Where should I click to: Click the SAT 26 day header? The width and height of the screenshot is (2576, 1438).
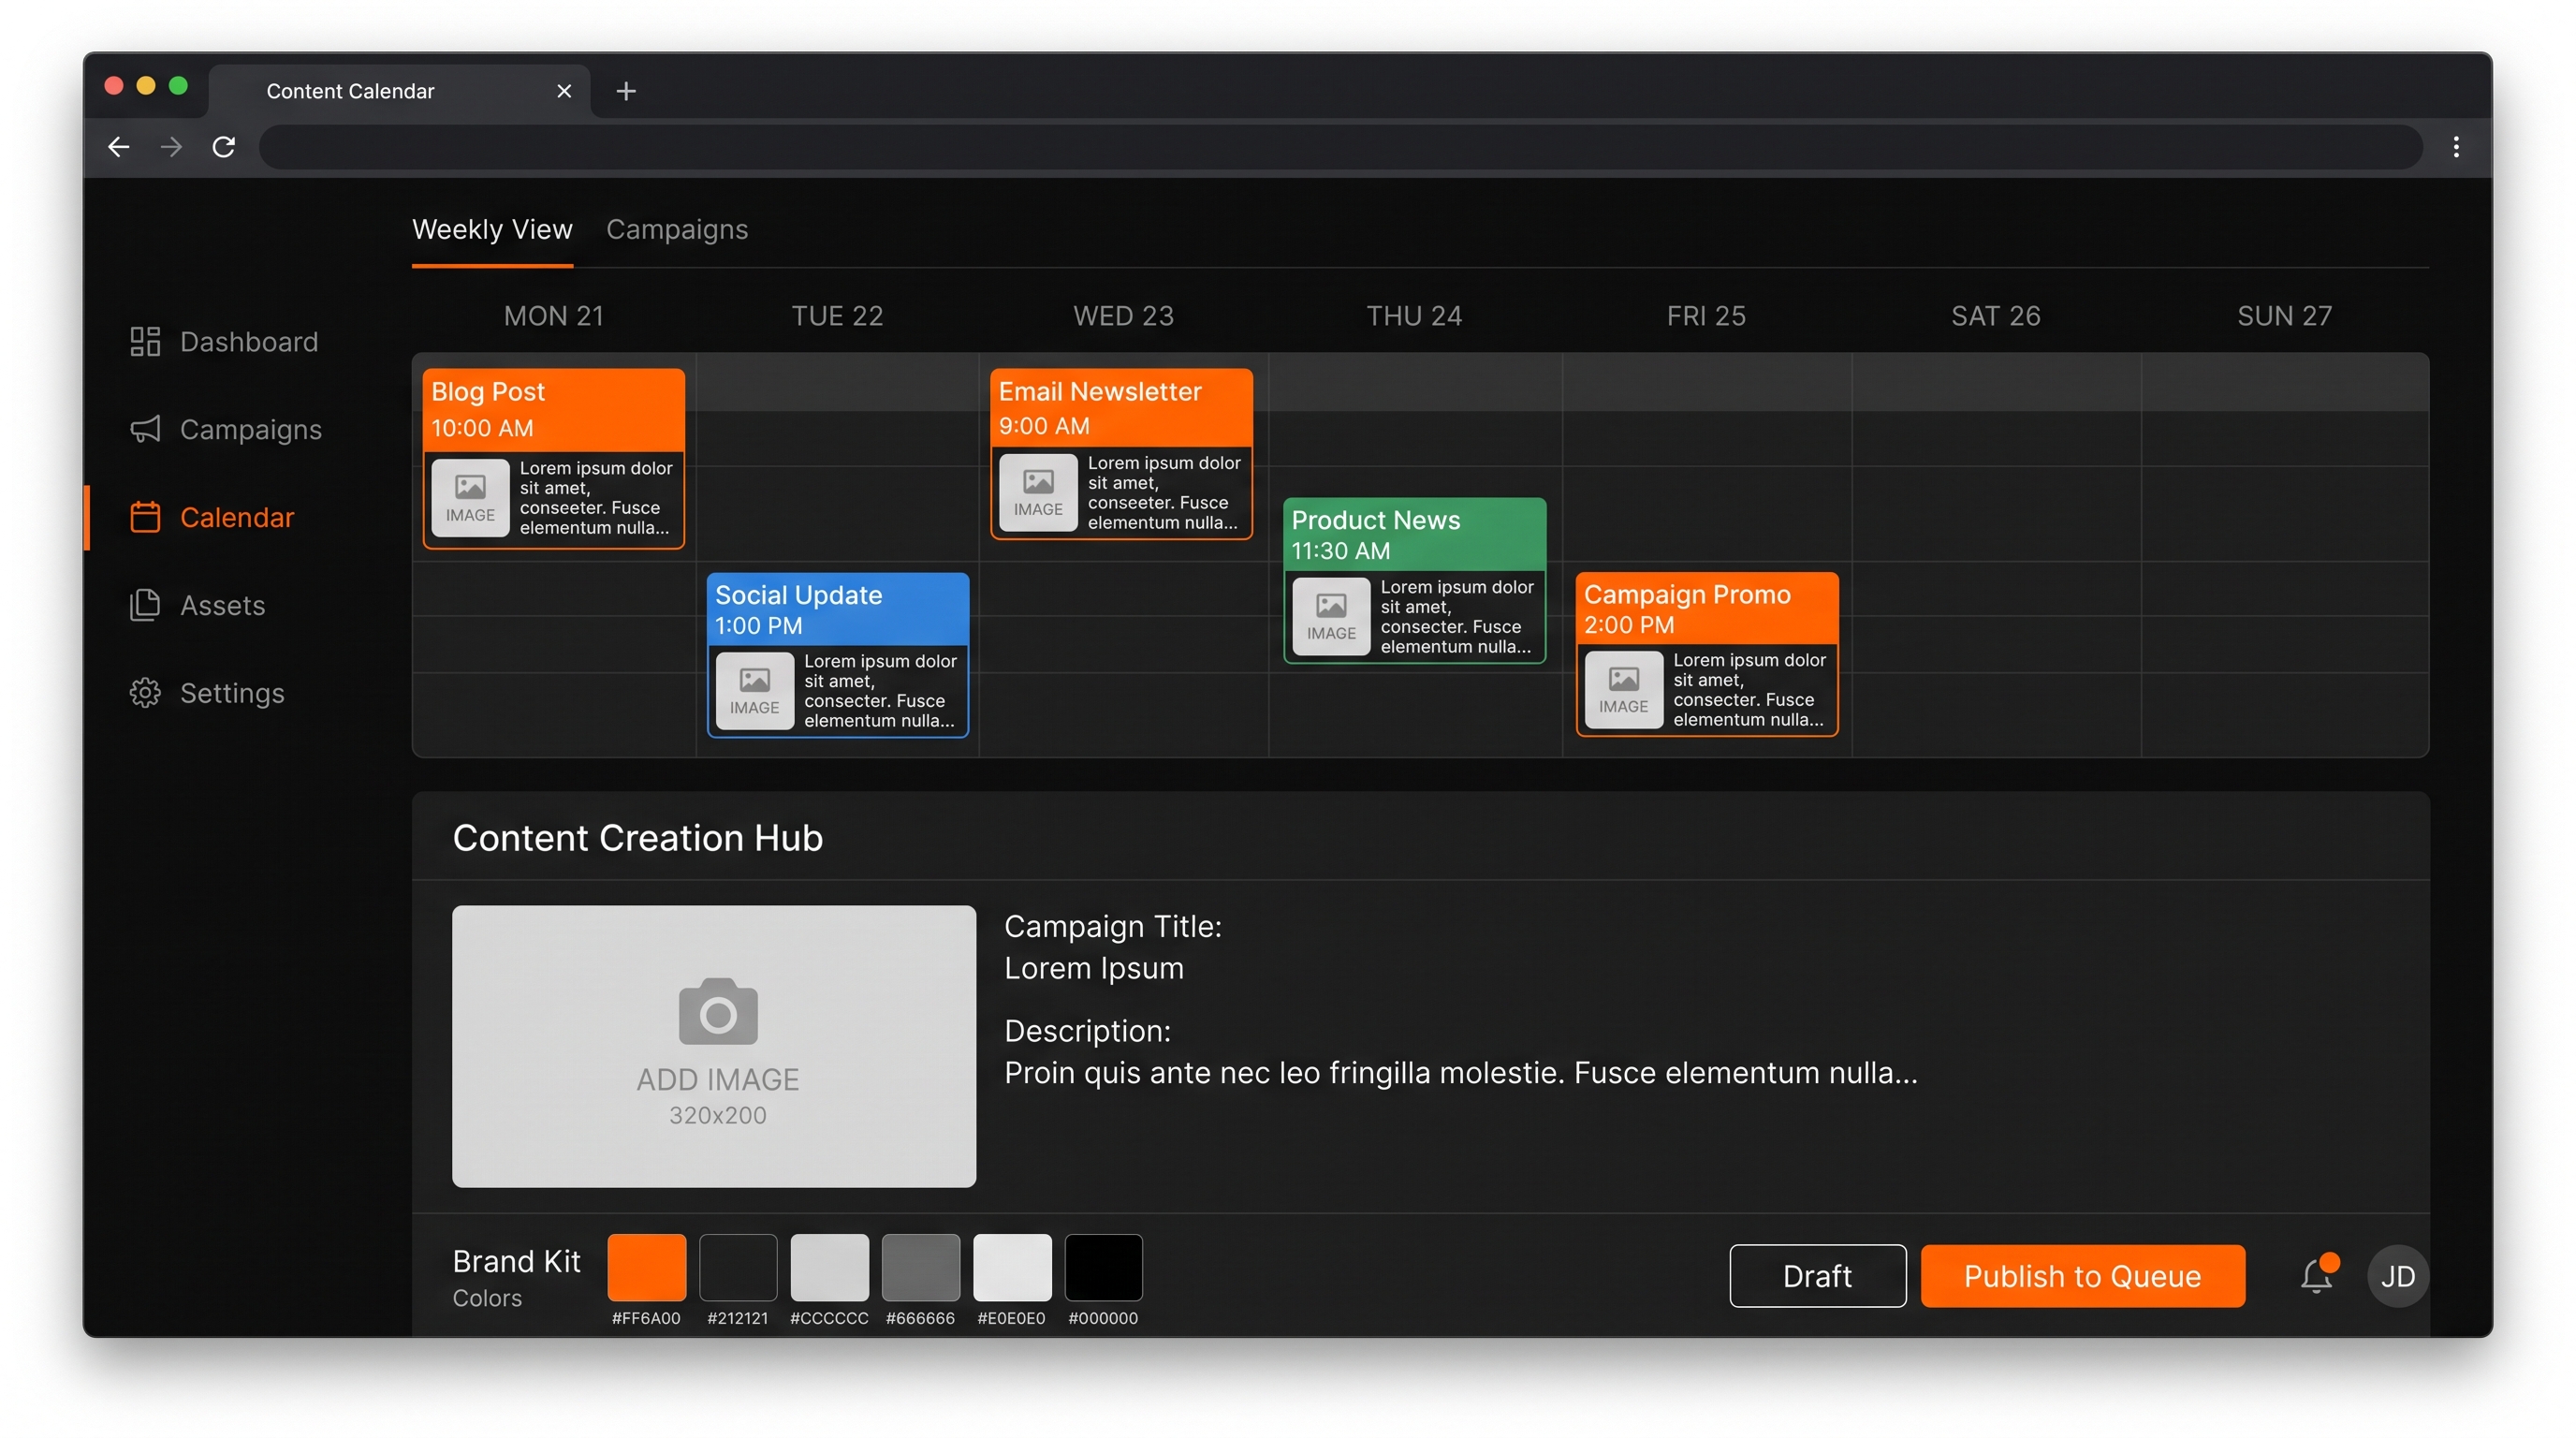1995,316
